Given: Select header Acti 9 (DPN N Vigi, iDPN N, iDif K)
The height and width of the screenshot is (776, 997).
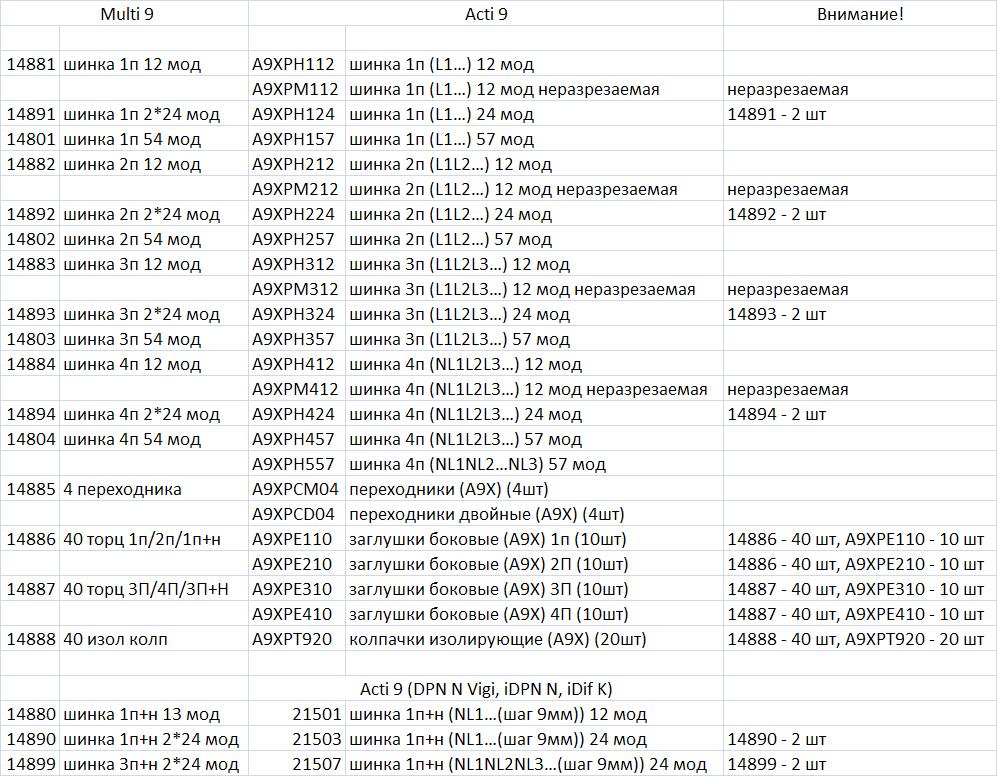Looking at the screenshot, I should (x=486, y=688).
